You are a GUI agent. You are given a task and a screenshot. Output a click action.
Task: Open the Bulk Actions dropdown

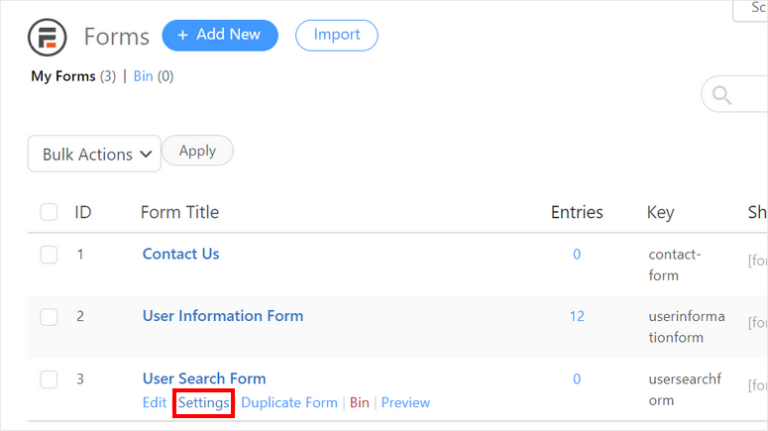point(94,154)
